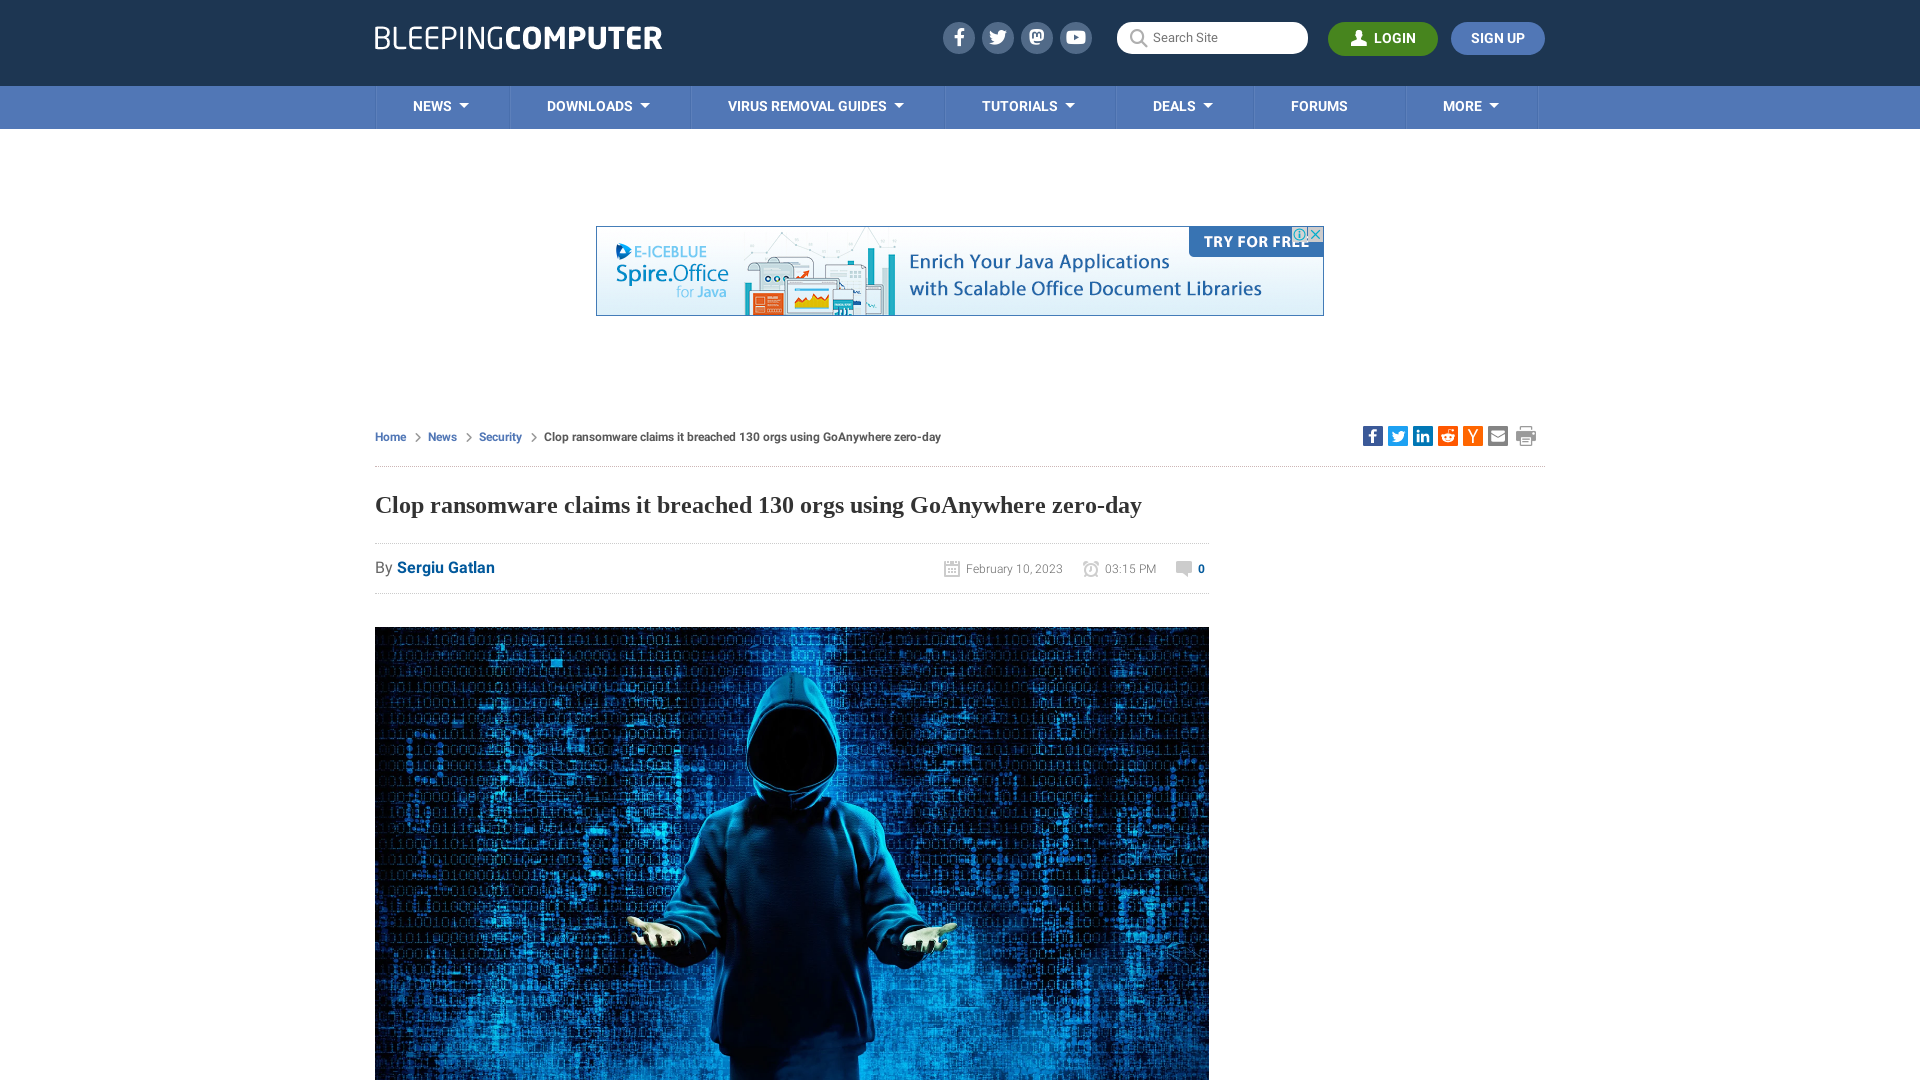Select the FORUMS menu item

1319,105
